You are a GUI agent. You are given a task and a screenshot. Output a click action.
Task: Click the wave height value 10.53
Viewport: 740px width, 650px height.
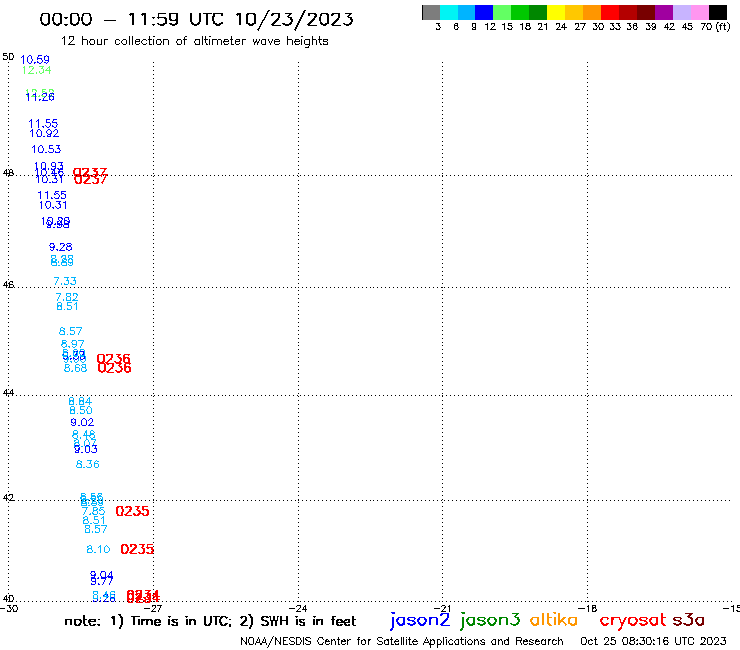tap(46, 149)
